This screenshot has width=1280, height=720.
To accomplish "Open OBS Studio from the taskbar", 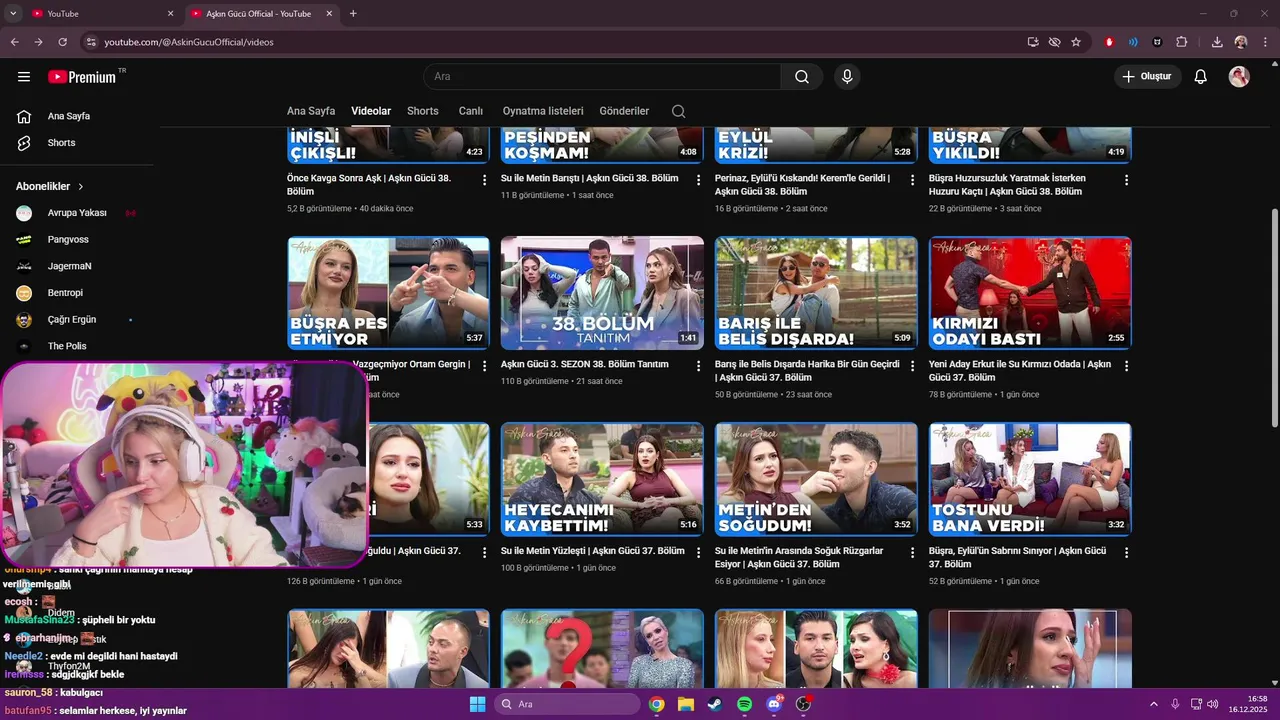I will click(x=803, y=704).
